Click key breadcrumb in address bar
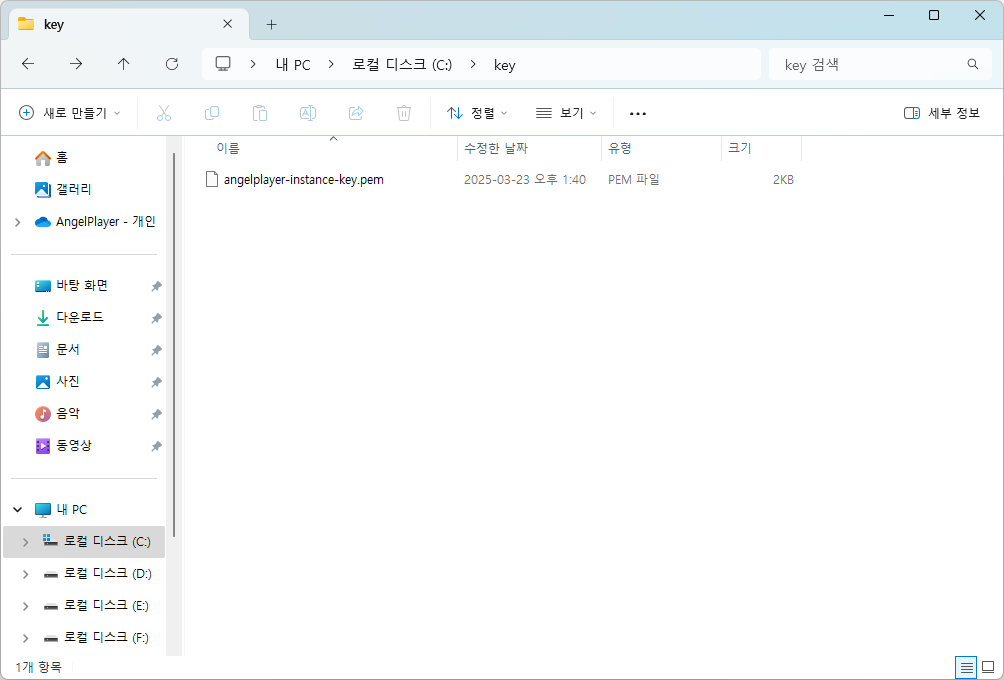 click(505, 65)
